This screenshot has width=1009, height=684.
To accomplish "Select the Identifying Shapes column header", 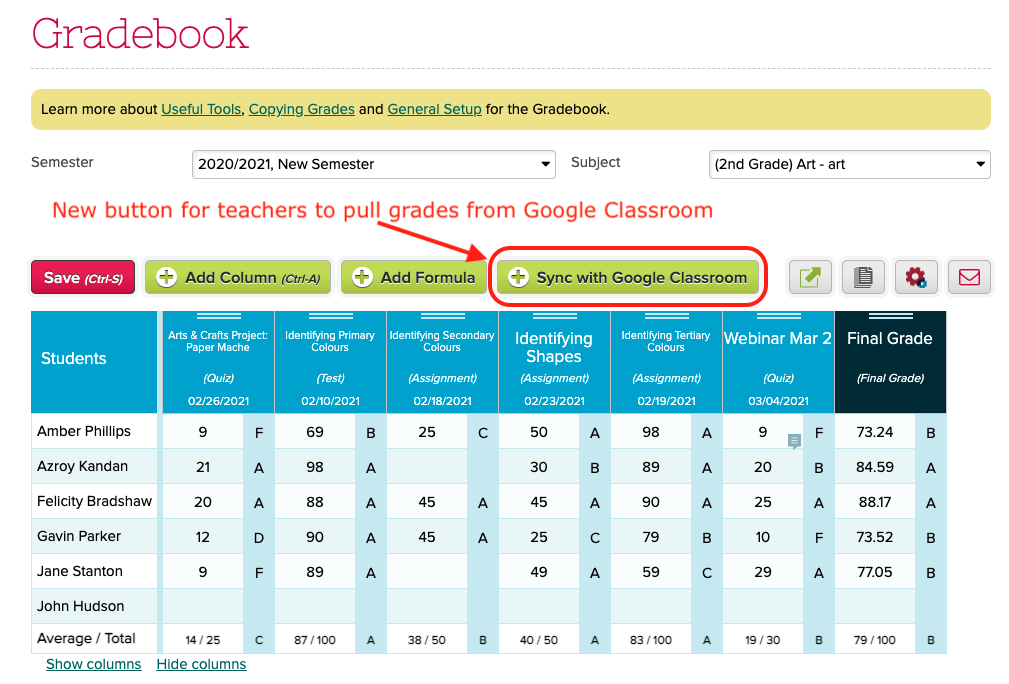I will (554, 362).
